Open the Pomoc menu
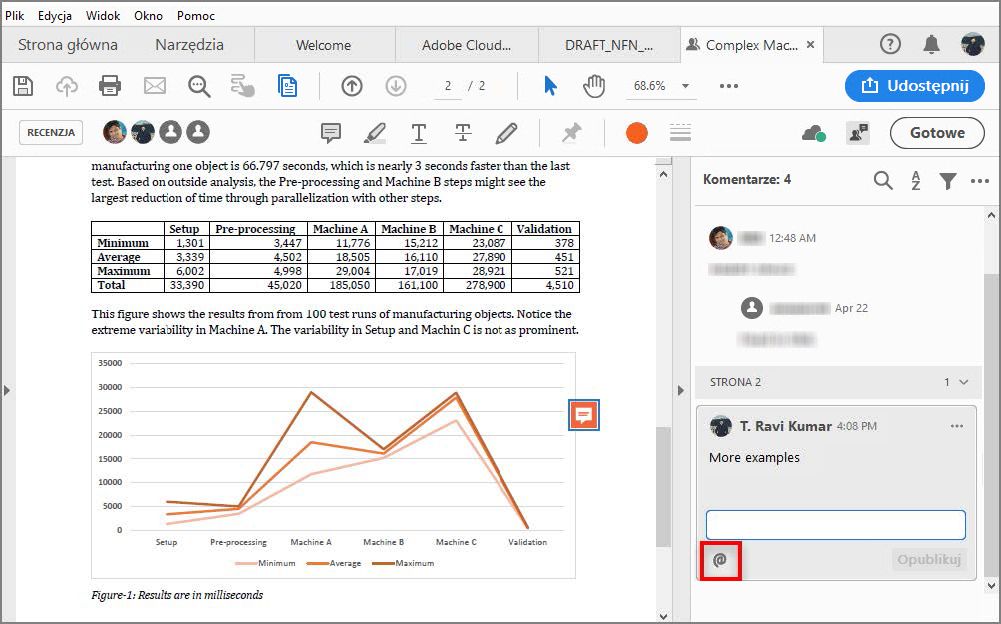The width and height of the screenshot is (1001, 624). [x=195, y=15]
